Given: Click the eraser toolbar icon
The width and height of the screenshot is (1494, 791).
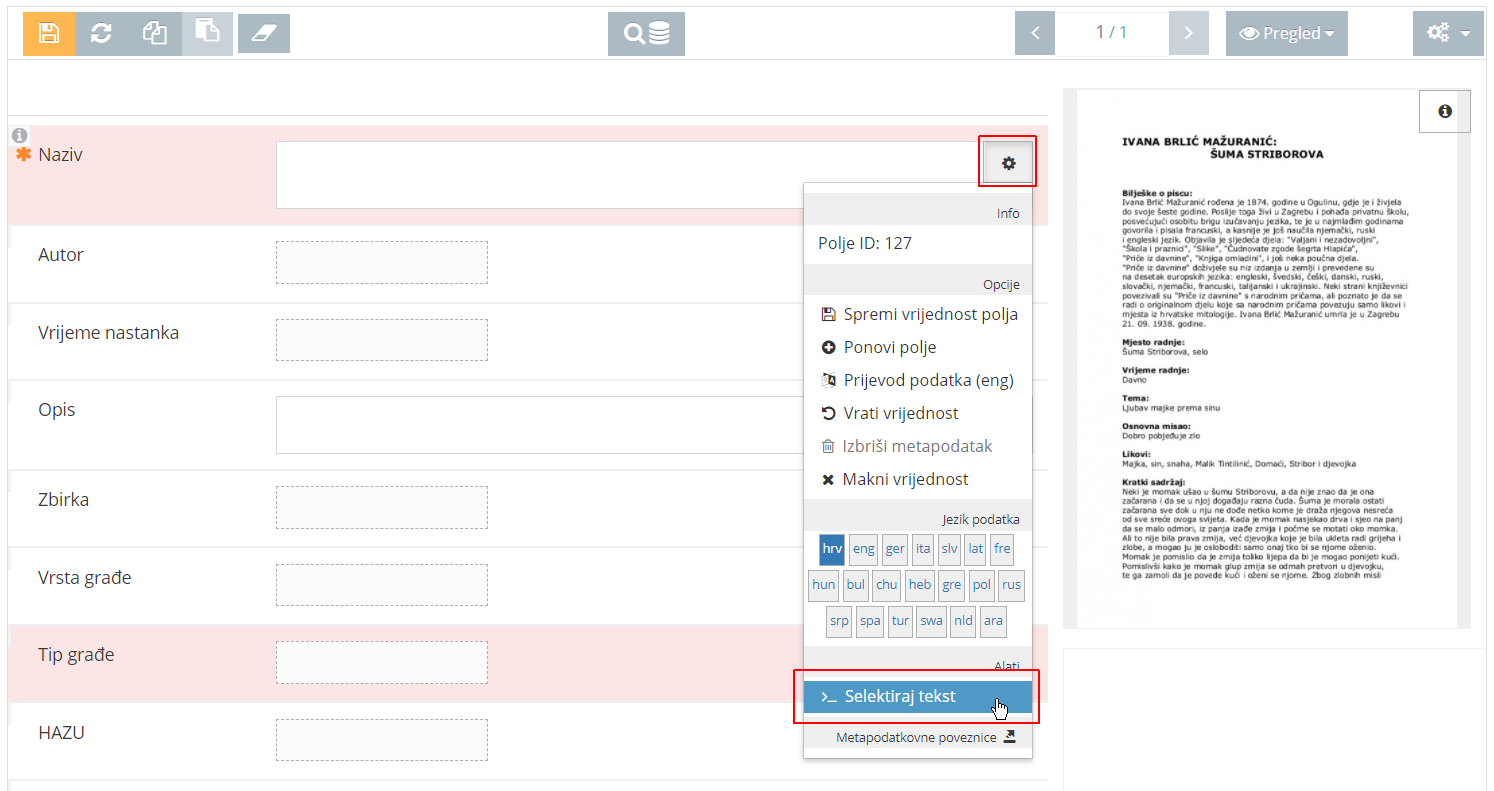Looking at the screenshot, I should pos(263,32).
